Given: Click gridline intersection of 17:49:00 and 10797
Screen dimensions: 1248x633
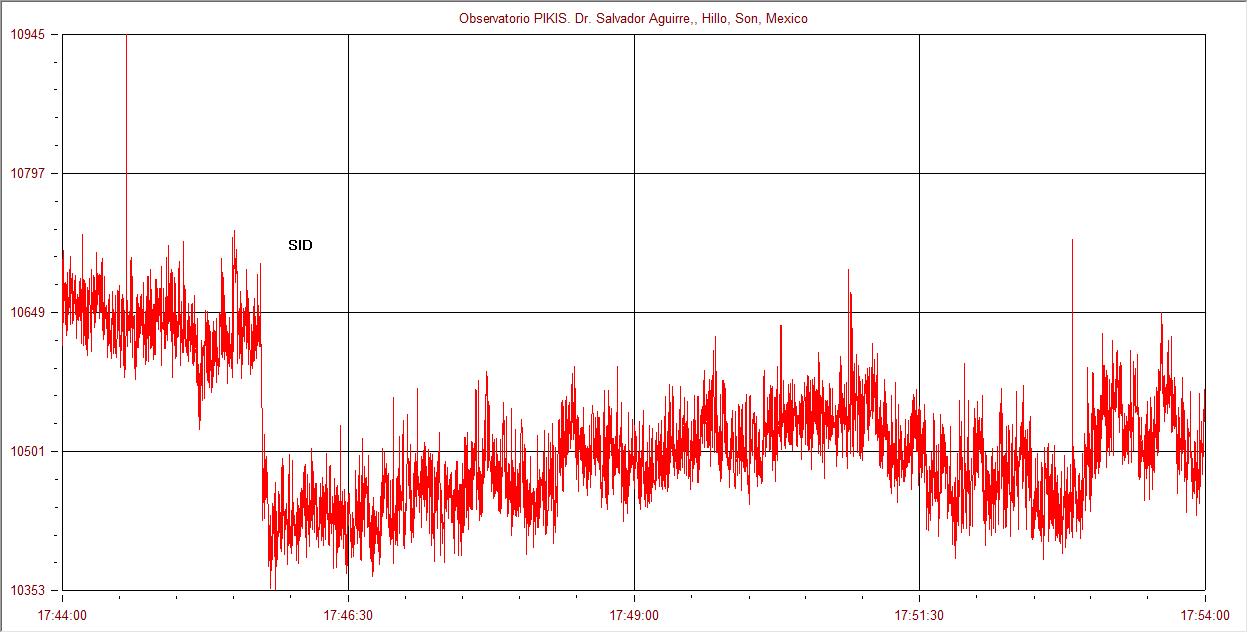Looking at the screenshot, I should (x=634, y=173).
